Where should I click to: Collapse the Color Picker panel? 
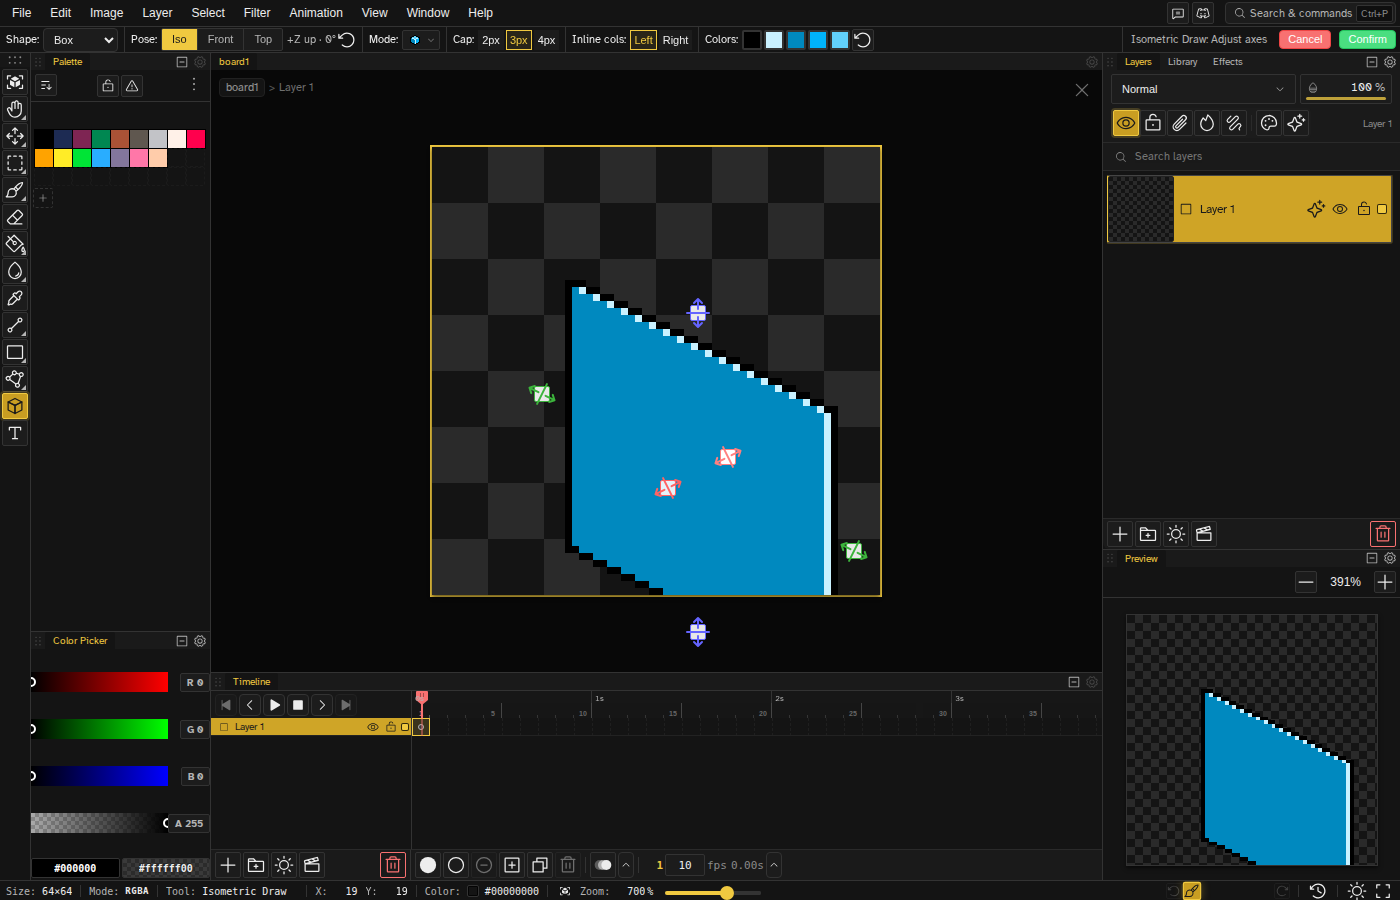click(182, 641)
